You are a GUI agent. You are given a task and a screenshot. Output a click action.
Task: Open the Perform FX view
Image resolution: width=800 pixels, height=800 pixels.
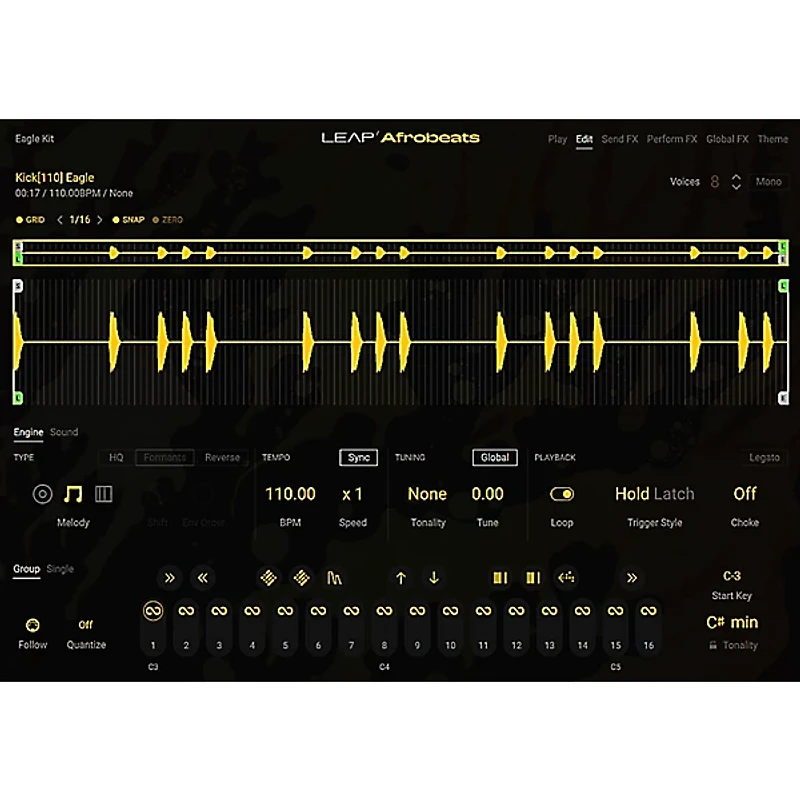pyautogui.click(x=671, y=139)
